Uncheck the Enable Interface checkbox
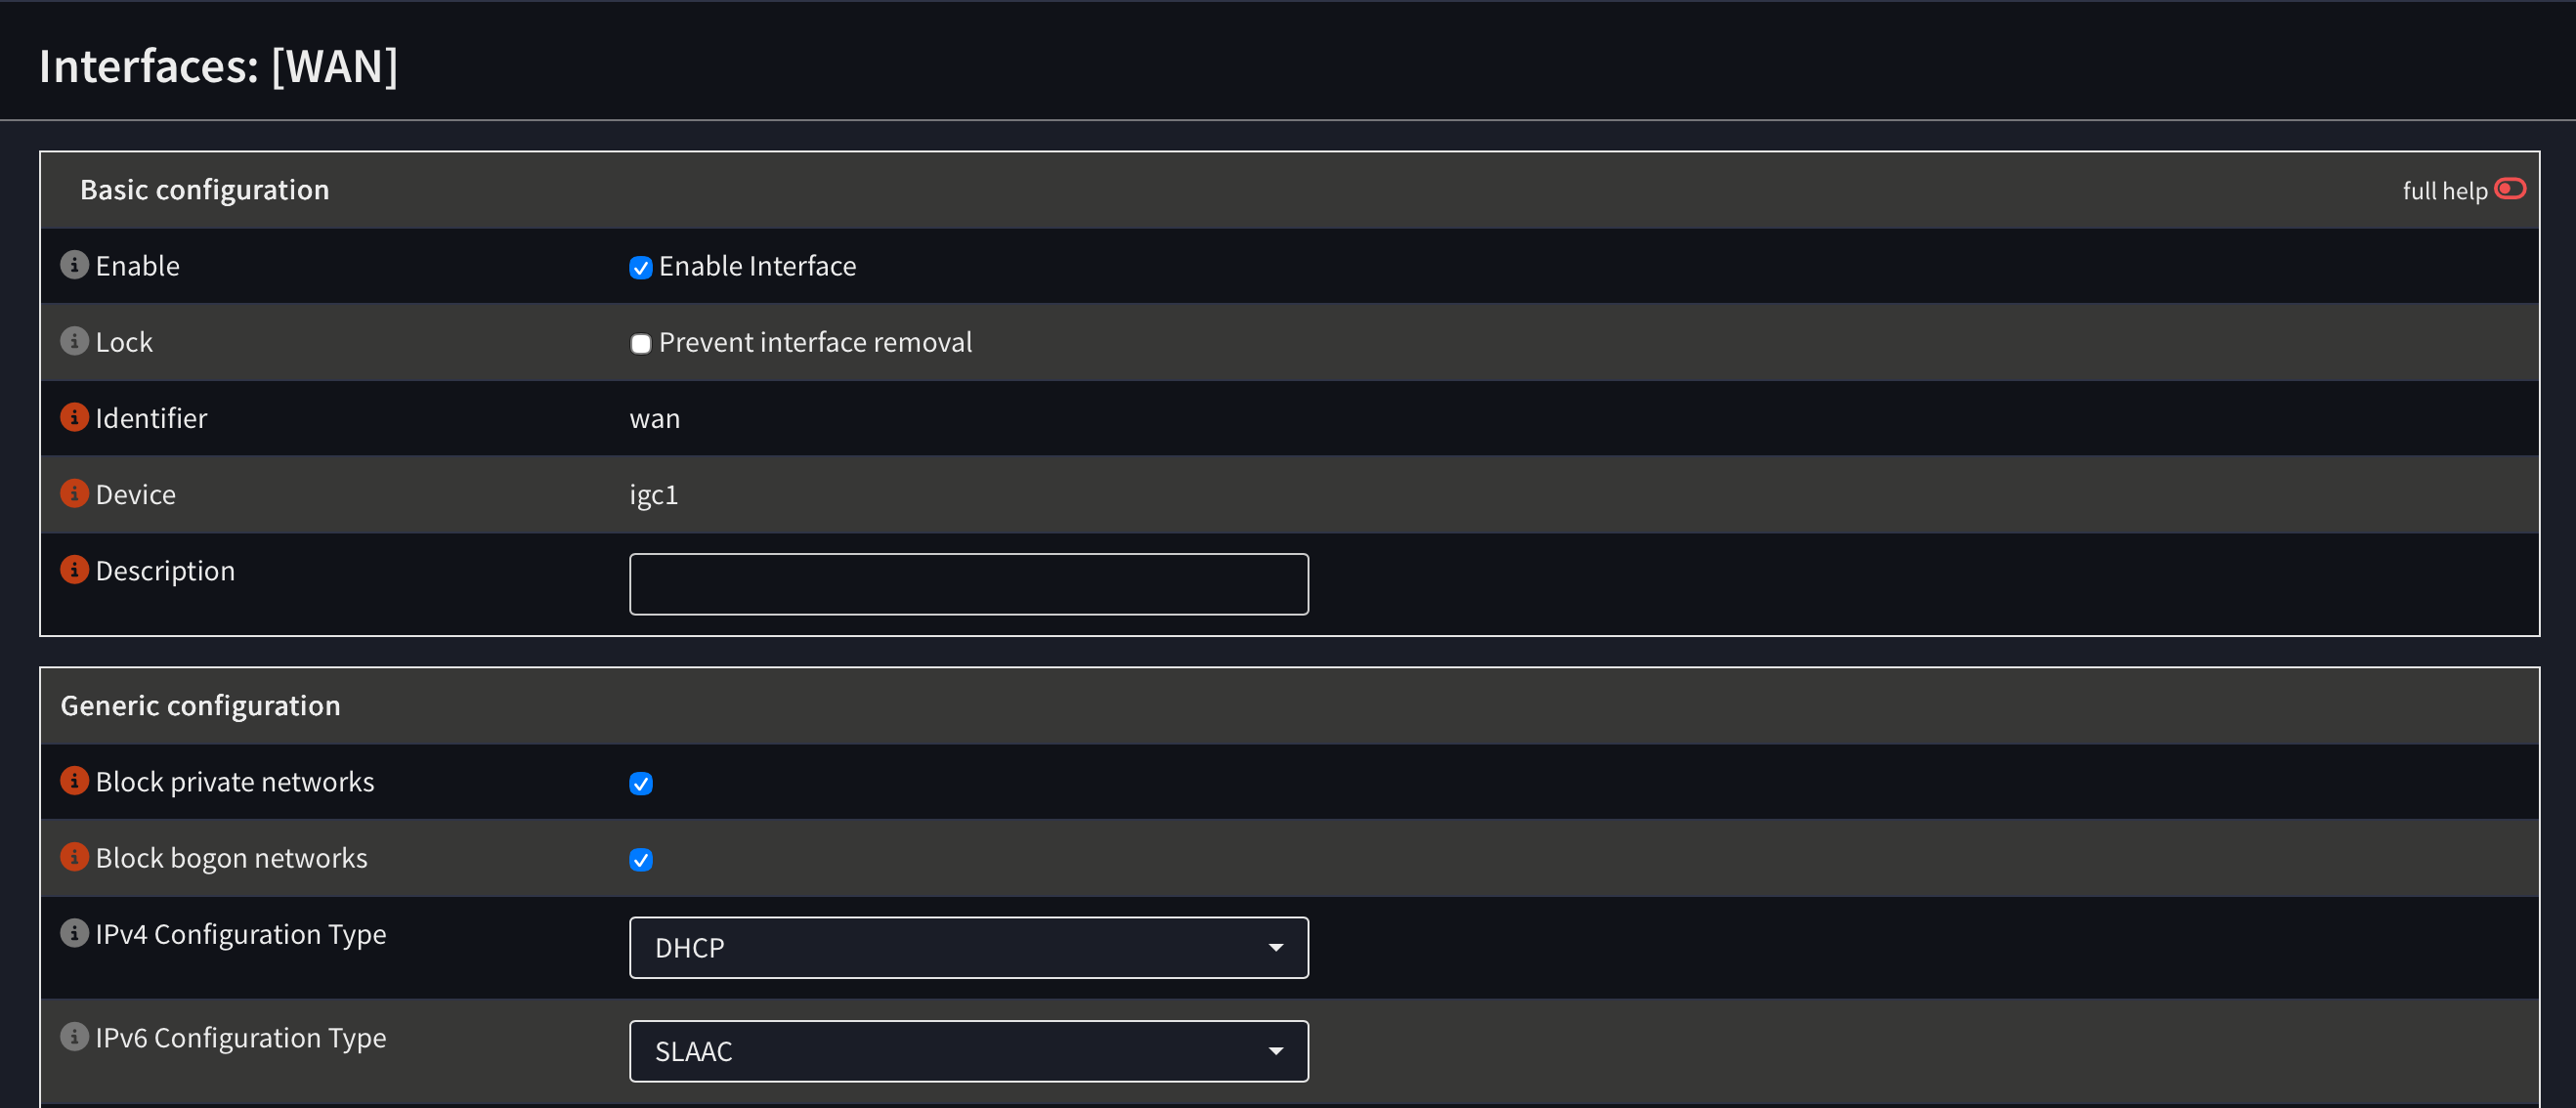This screenshot has width=2576, height=1108. click(x=641, y=267)
